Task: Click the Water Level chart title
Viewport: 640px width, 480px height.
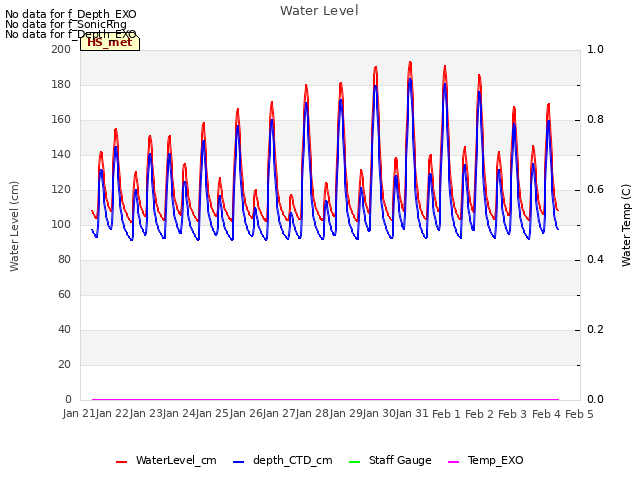Action: [x=319, y=11]
